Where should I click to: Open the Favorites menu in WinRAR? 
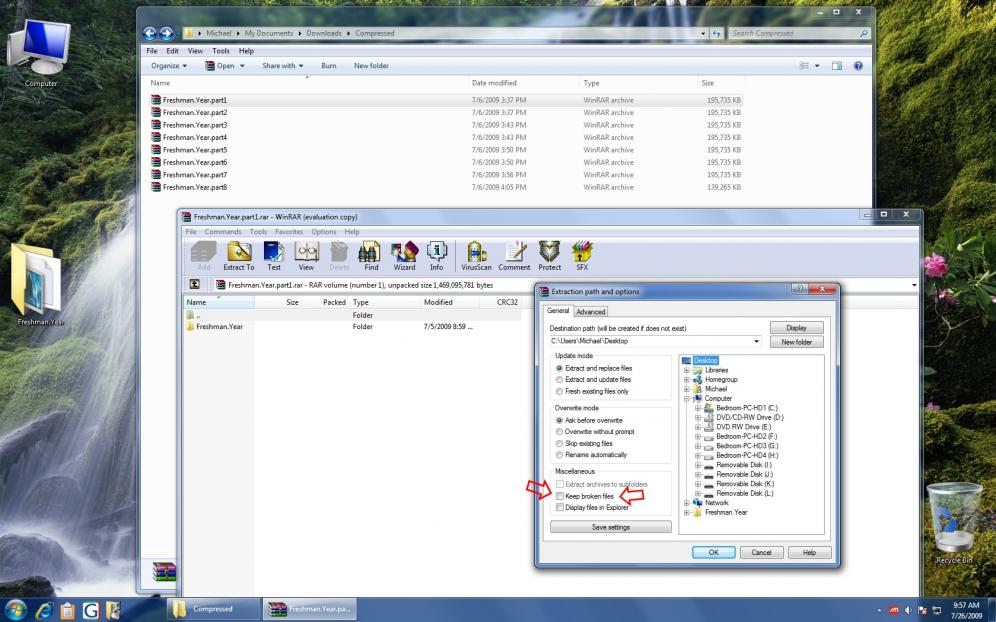coord(289,232)
